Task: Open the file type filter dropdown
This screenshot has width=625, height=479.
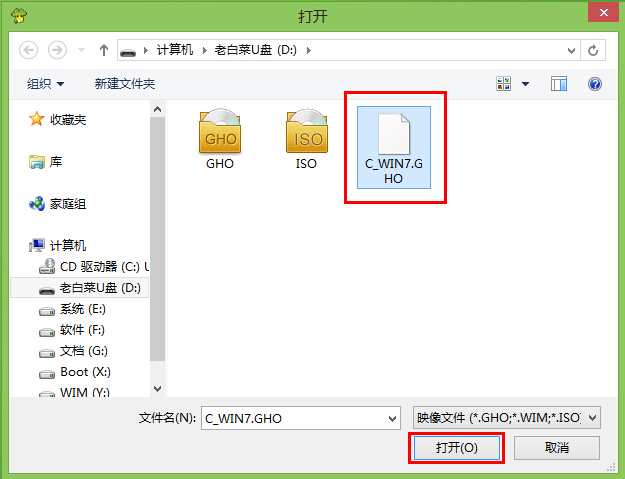Action: [507, 418]
